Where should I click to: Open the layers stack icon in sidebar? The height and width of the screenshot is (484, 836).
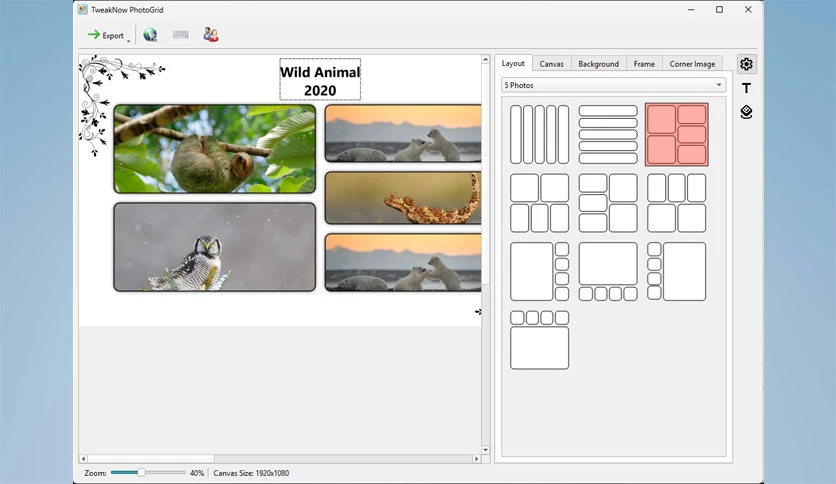tap(746, 112)
